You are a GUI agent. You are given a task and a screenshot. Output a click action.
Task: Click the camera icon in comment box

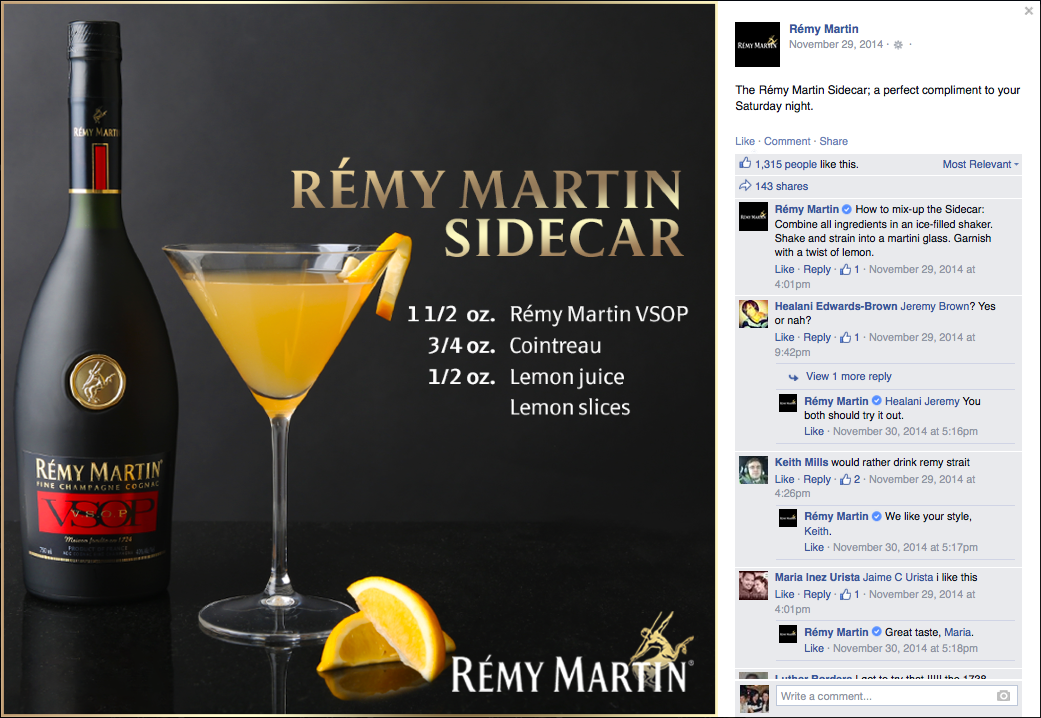pyautogui.click(x=1003, y=695)
